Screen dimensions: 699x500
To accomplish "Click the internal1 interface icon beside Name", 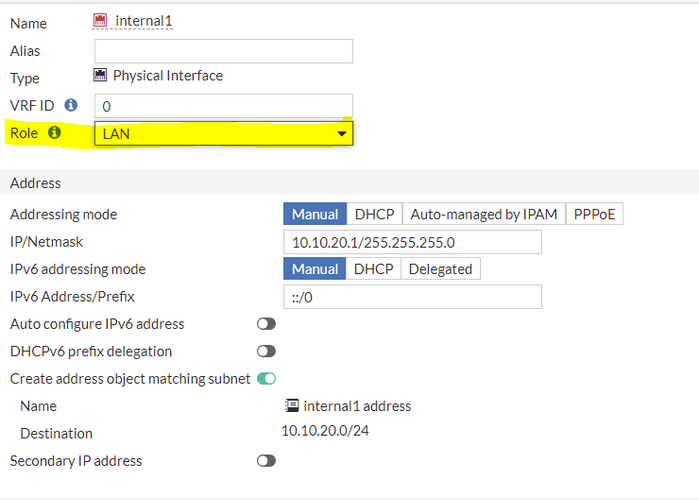I will coord(99,21).
